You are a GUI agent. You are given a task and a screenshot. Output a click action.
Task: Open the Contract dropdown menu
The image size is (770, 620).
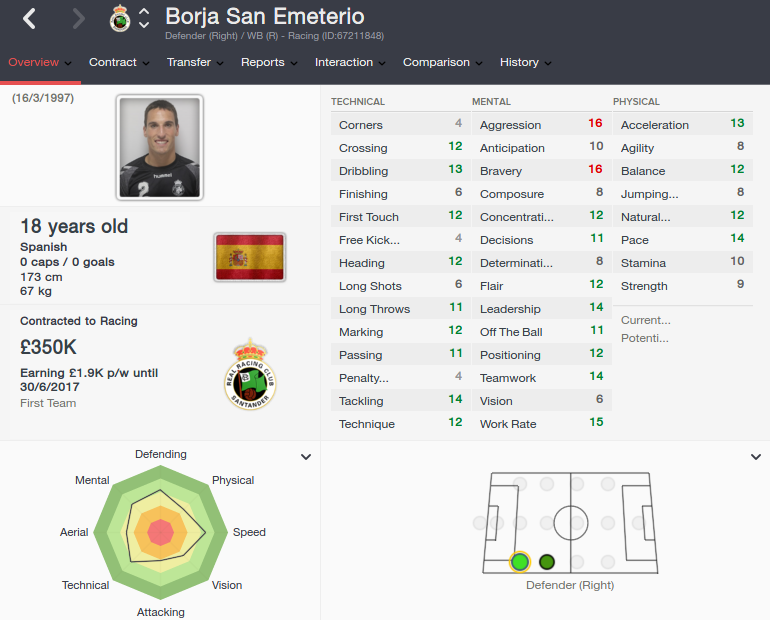(119, 62)
